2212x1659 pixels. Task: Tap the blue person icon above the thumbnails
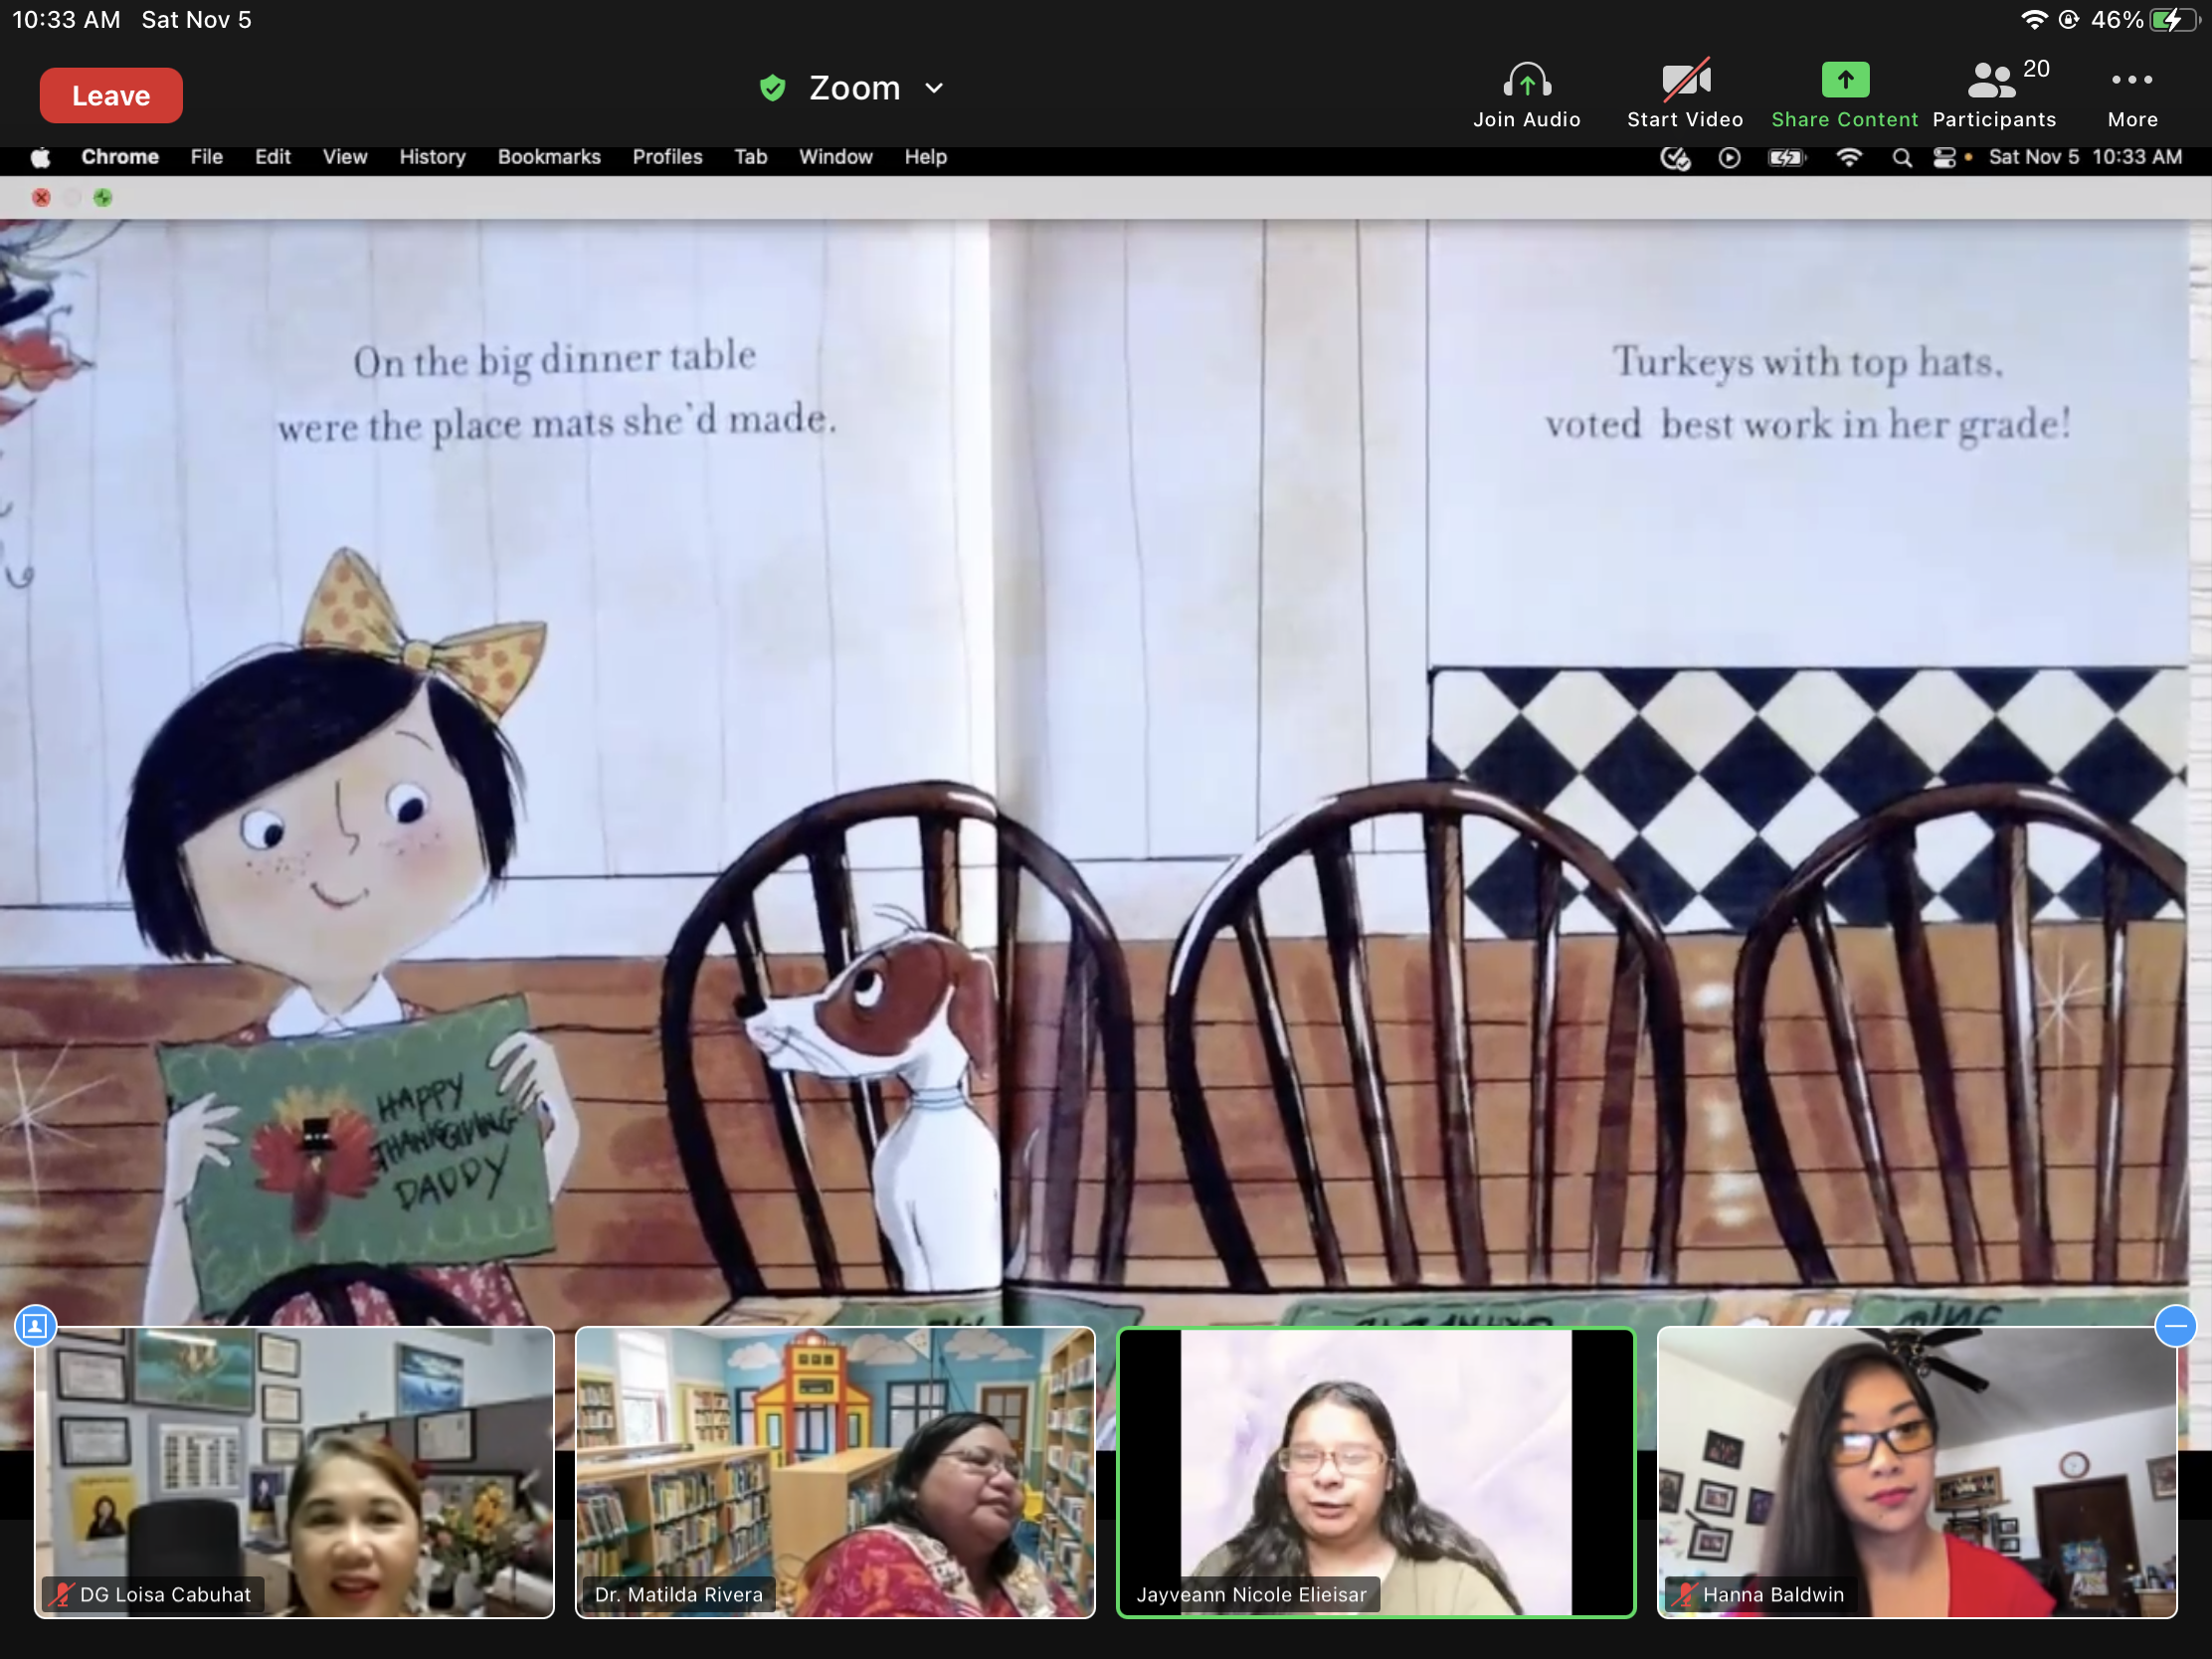[x=35, y=1326]
